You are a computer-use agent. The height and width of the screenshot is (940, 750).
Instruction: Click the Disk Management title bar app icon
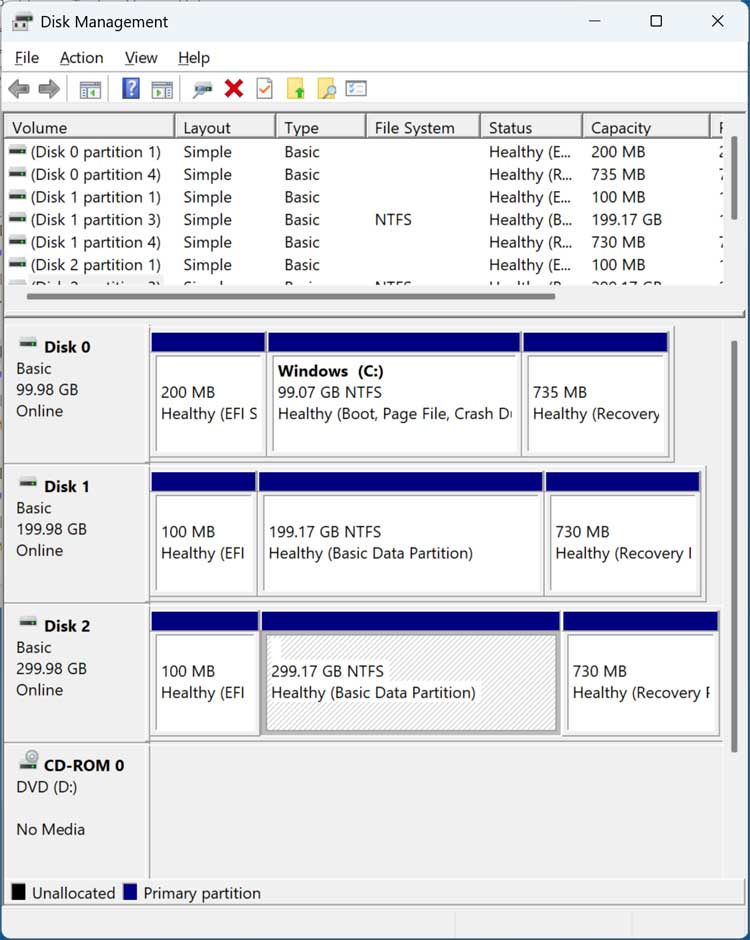tap(22, 22)
